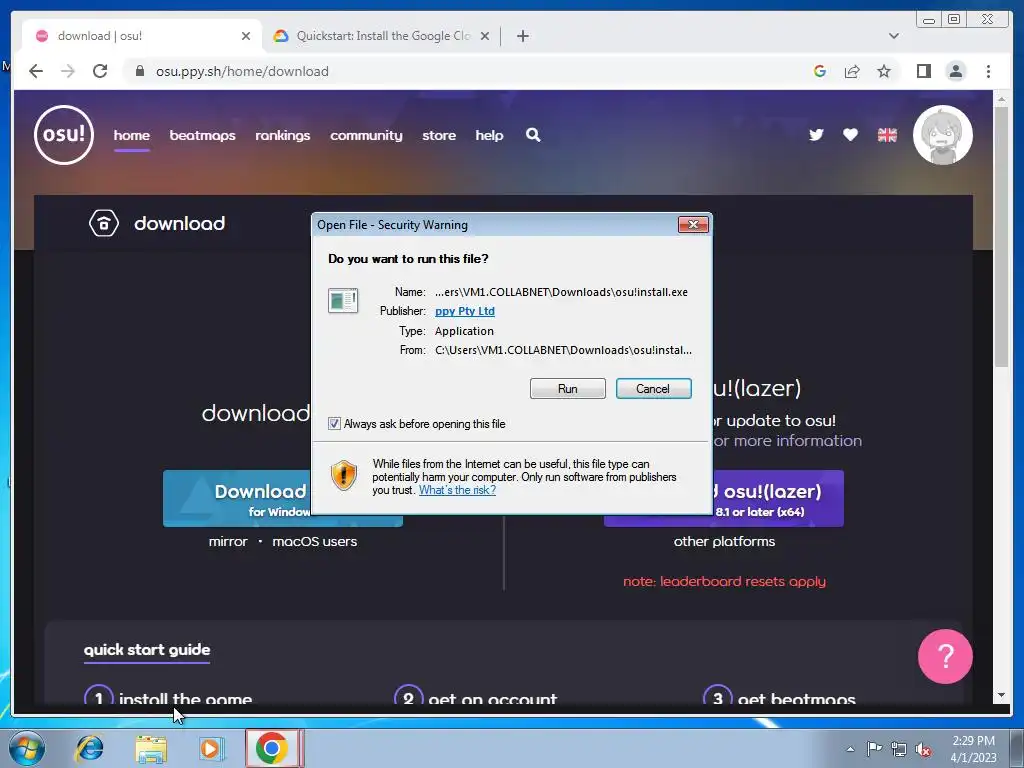Viewport: 1024px width, 768px height.
Task: Share this page using share icon
Action: (x=852, y=71)
